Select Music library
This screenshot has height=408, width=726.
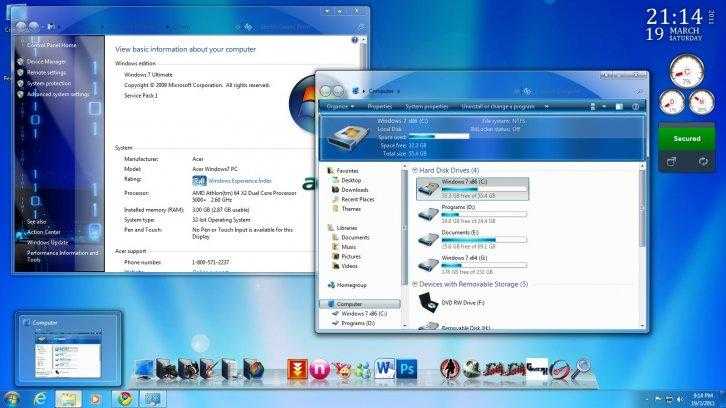[x=349, y=247]
